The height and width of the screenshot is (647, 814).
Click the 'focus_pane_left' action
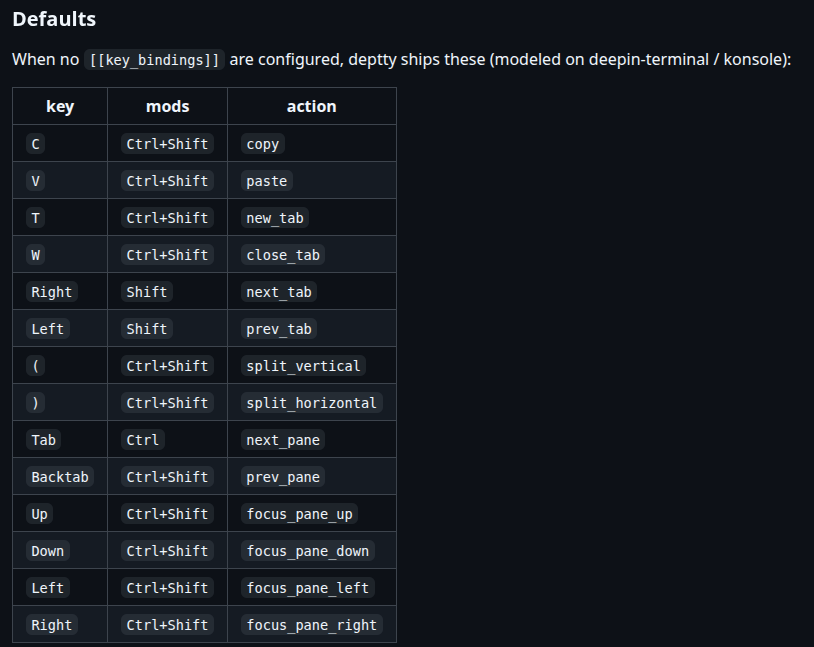point(308,588)
